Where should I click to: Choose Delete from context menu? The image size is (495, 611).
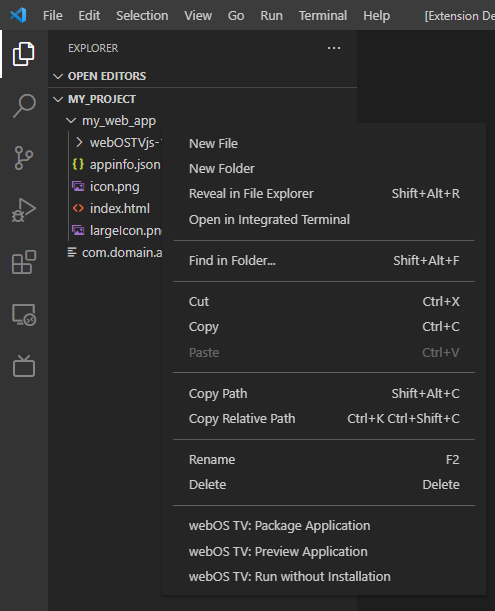point(324,485)
